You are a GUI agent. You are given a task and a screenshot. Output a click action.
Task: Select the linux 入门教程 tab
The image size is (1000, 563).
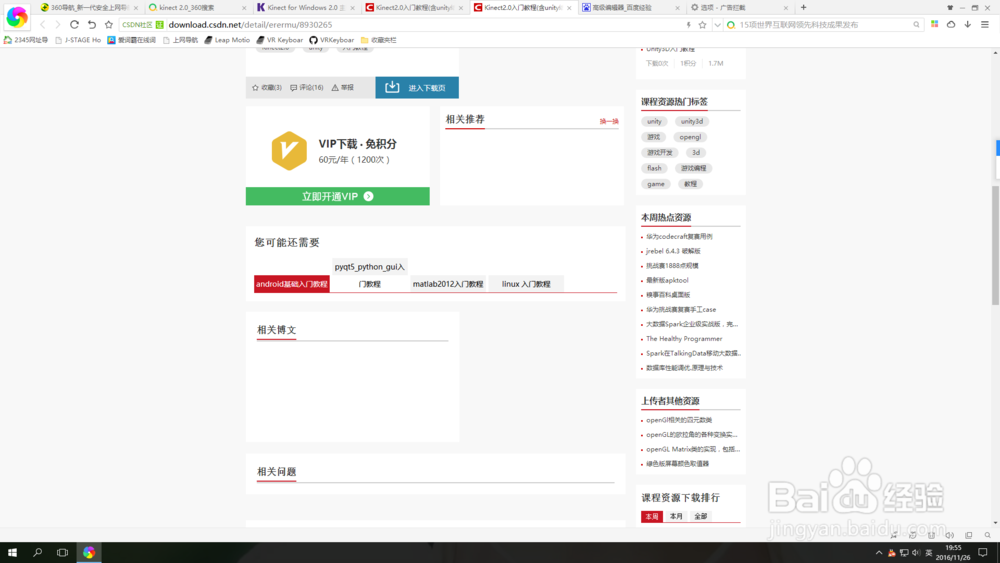[526, 284]
